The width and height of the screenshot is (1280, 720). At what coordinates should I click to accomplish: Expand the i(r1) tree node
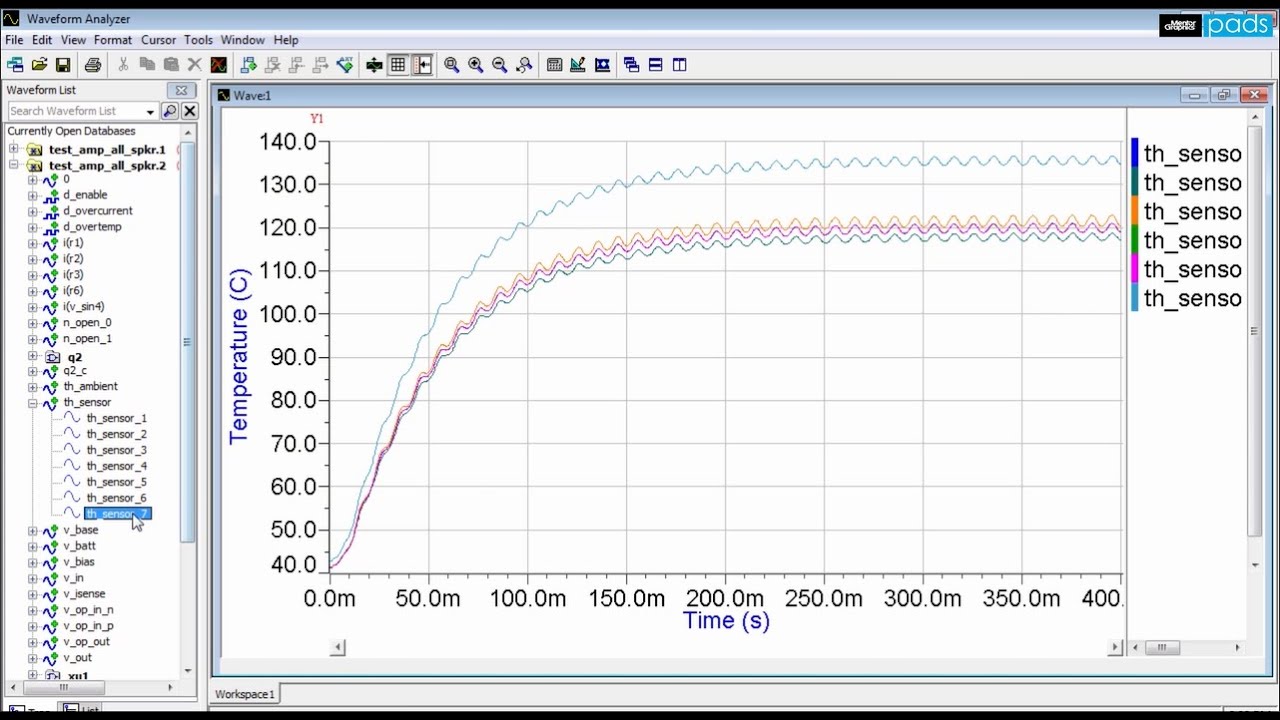(32, 243)
